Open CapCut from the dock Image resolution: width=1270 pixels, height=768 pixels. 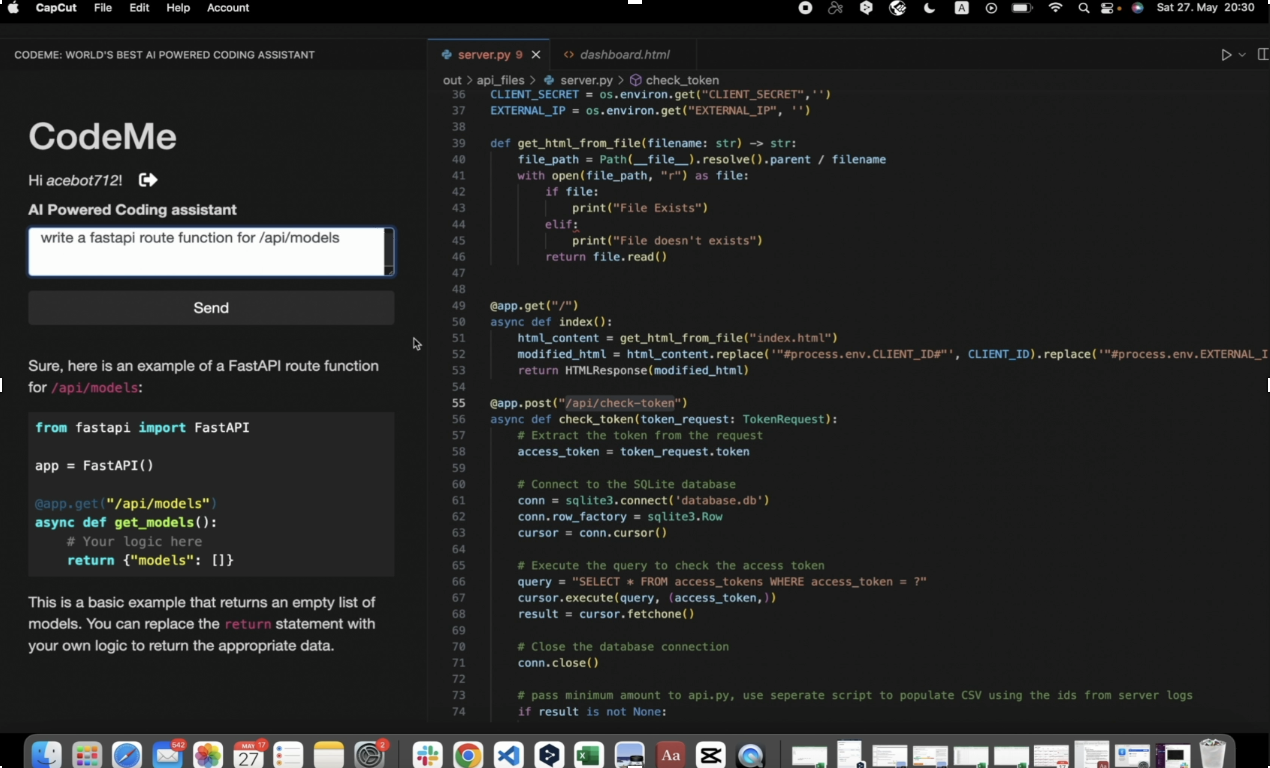coord(710,755)
